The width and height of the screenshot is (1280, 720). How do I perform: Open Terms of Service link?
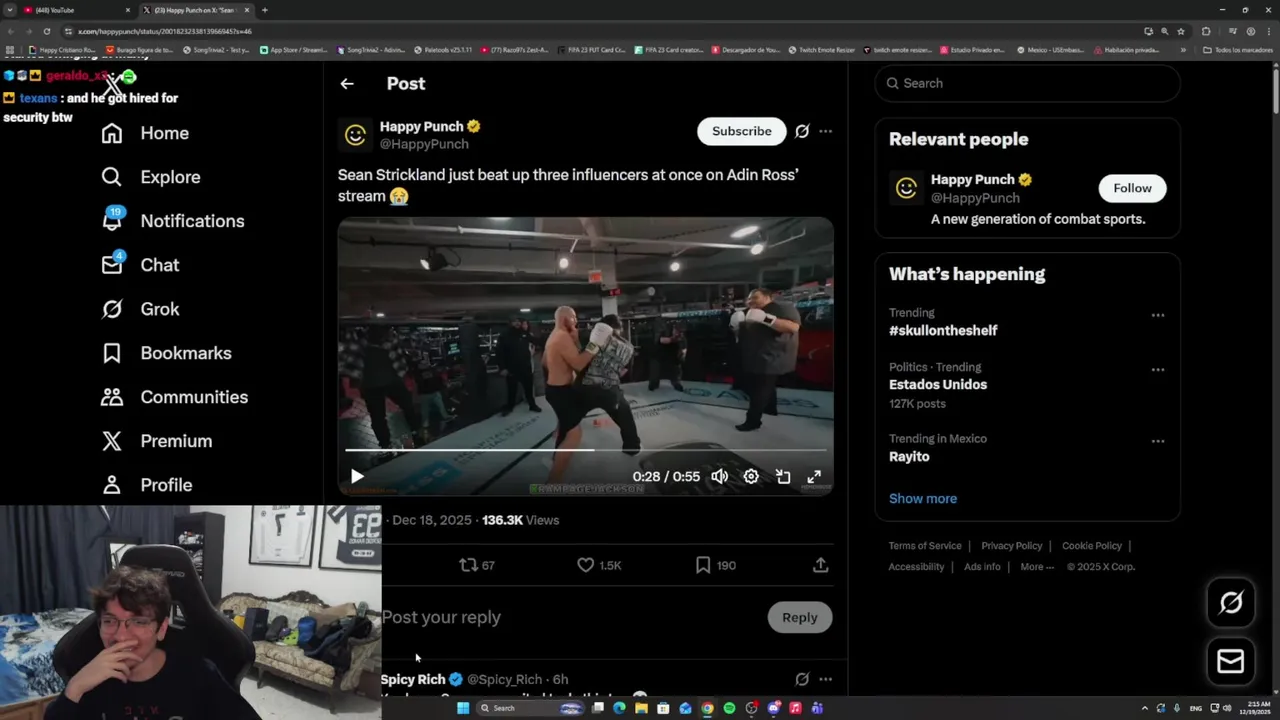pos(925,546)
